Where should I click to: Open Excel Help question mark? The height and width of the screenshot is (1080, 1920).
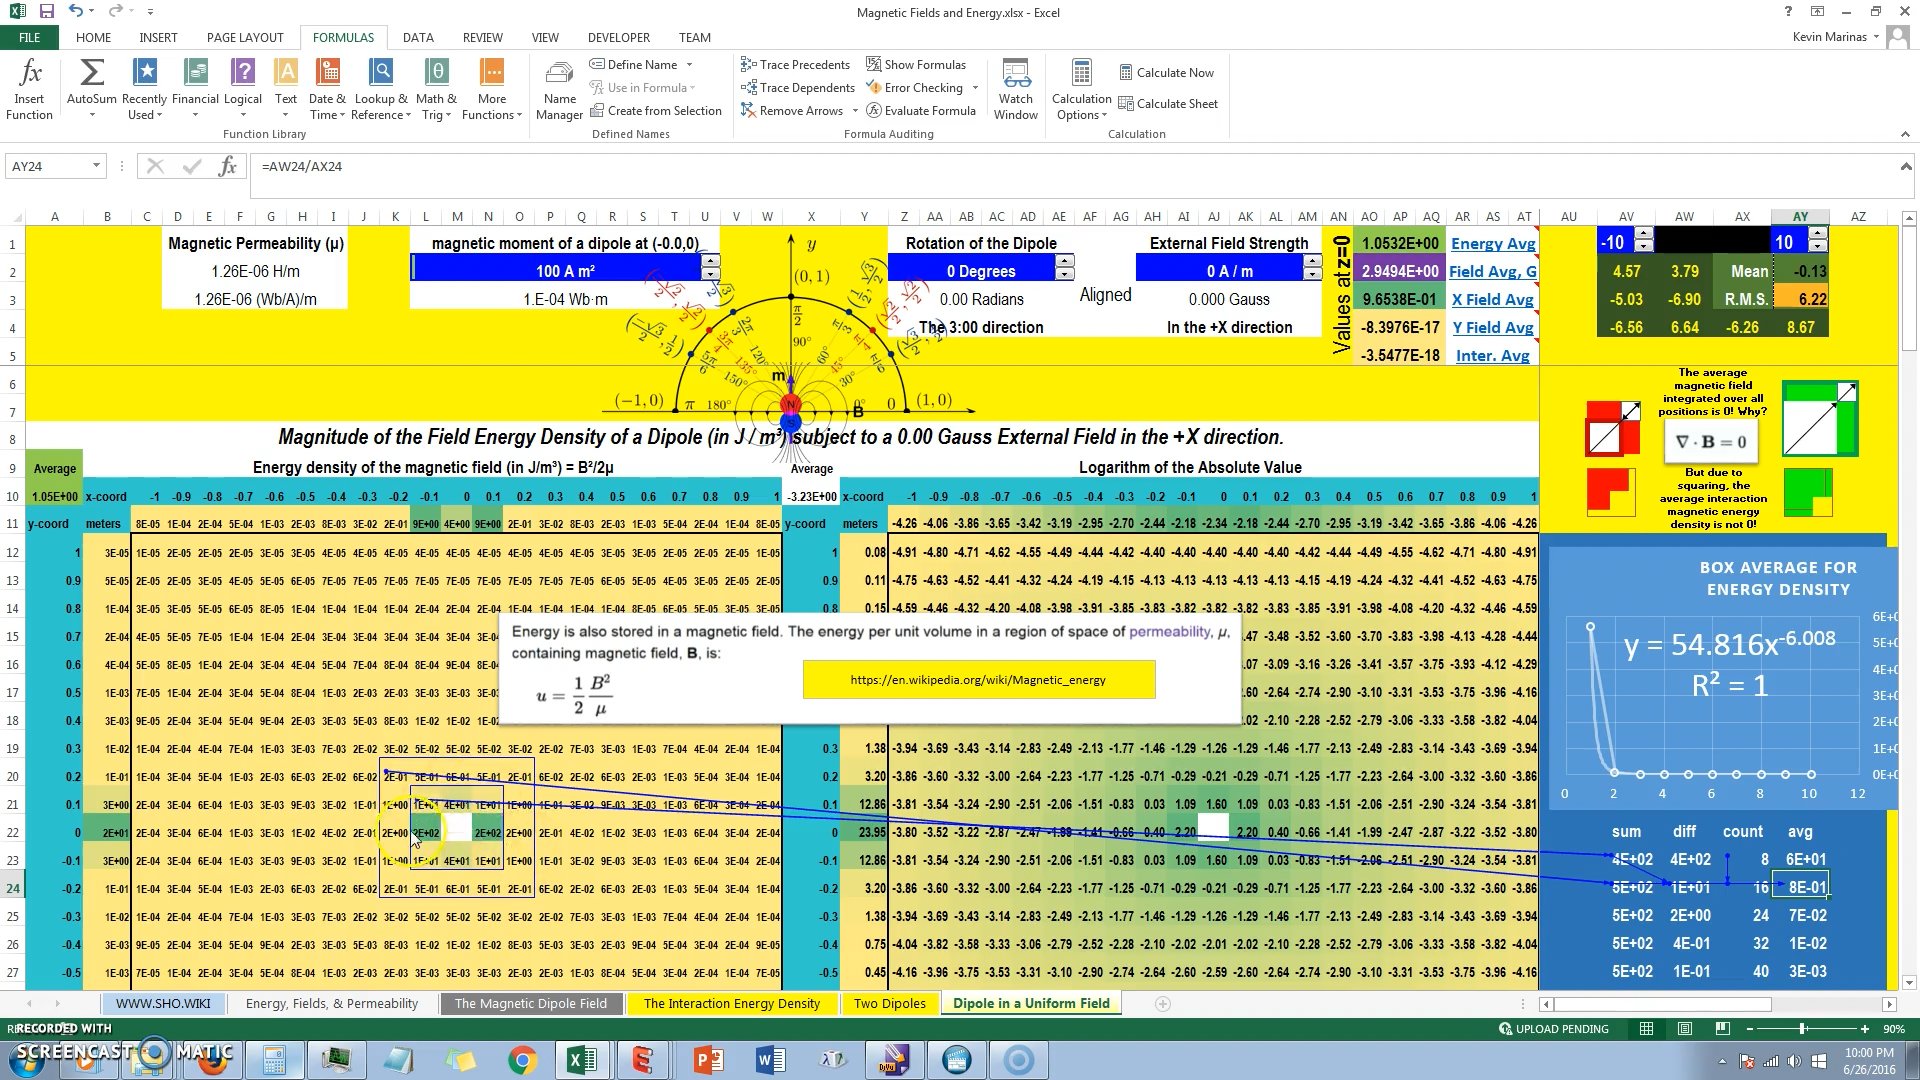point(1788,12)
